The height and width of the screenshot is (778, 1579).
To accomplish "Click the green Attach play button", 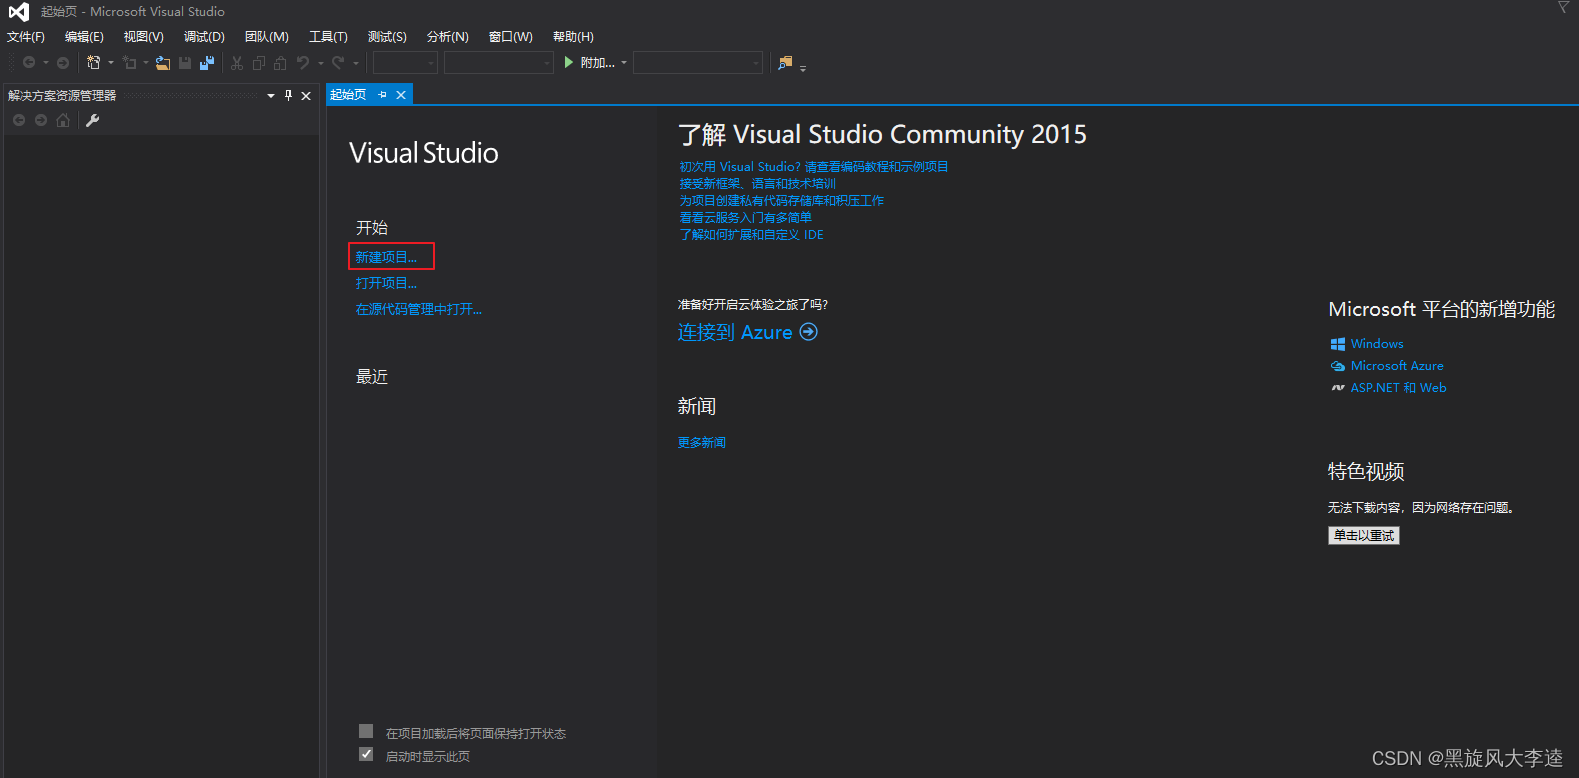I will click(569, 62).
